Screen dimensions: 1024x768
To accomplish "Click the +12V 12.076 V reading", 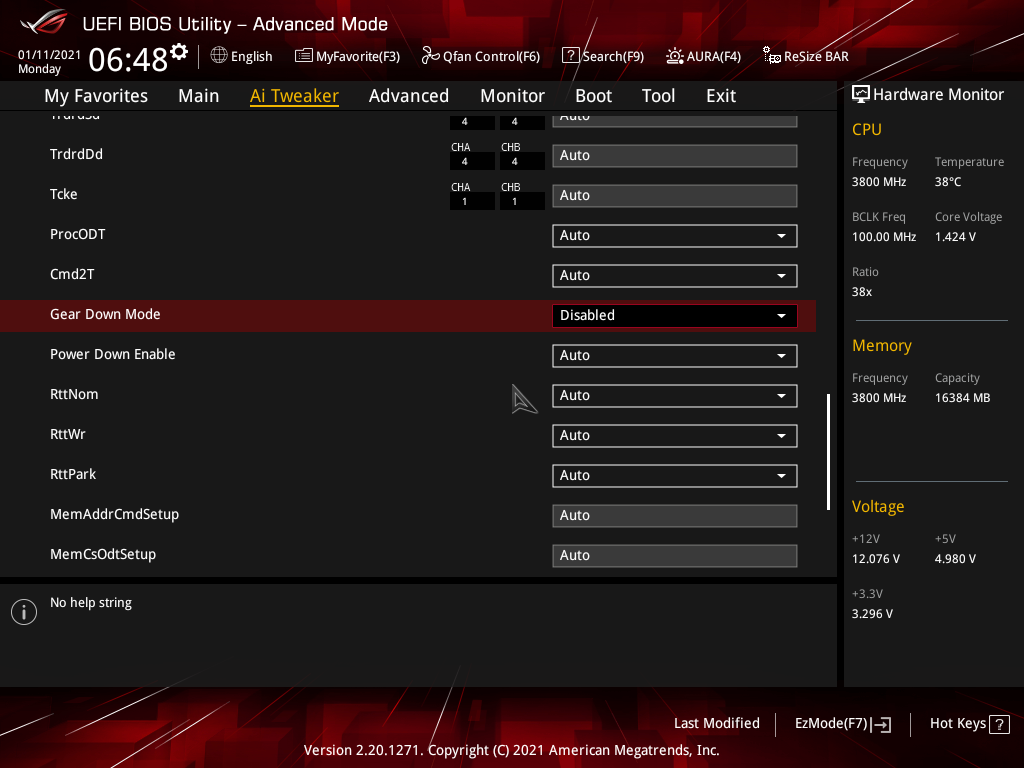I will pyautogui.click(x=875, y=559).
